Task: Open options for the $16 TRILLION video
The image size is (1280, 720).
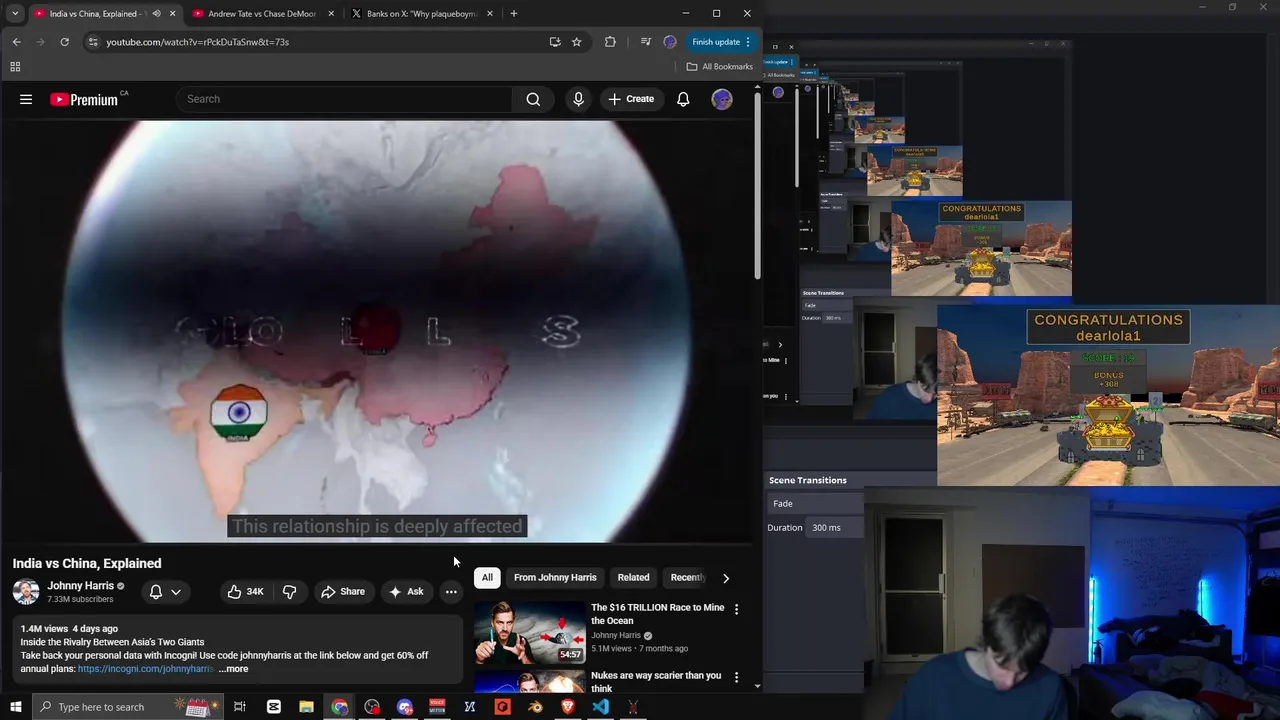Action: (737, 609)
